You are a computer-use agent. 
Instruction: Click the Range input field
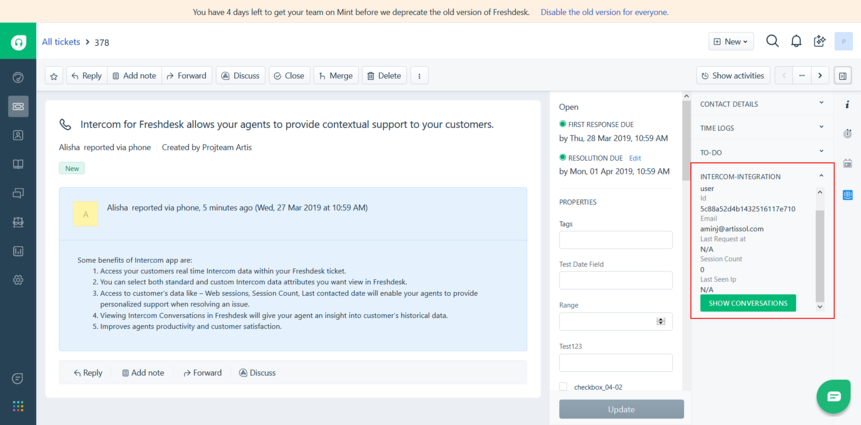click(x=616, y=321)
